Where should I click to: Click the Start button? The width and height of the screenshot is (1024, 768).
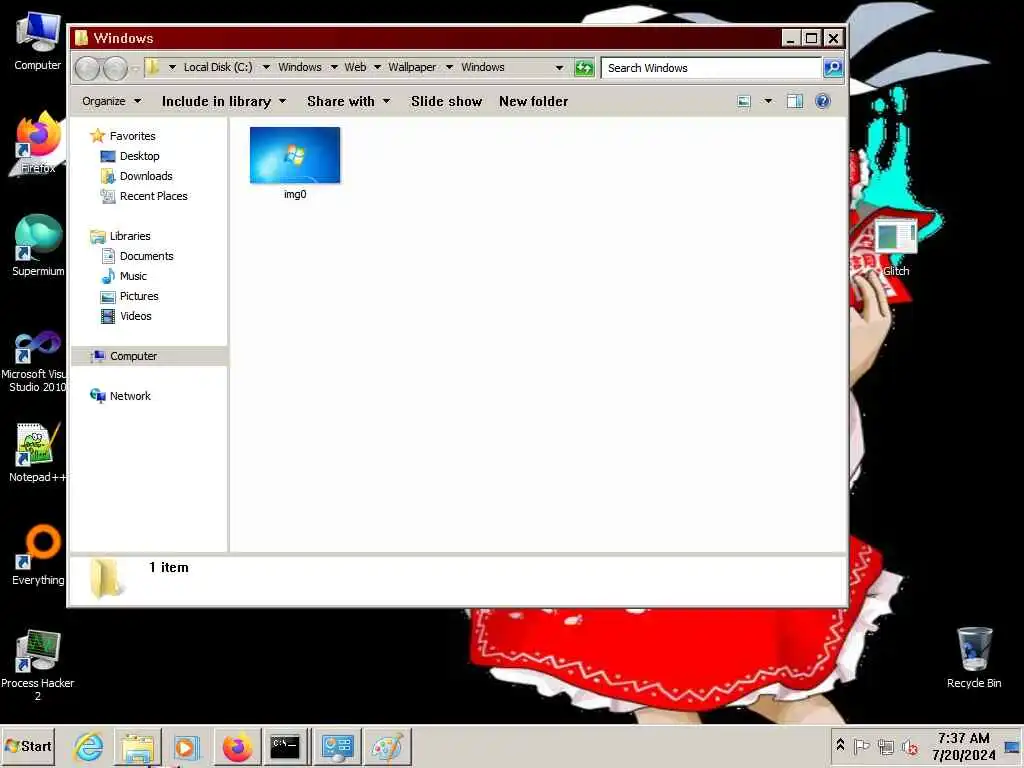pos(27,746)
